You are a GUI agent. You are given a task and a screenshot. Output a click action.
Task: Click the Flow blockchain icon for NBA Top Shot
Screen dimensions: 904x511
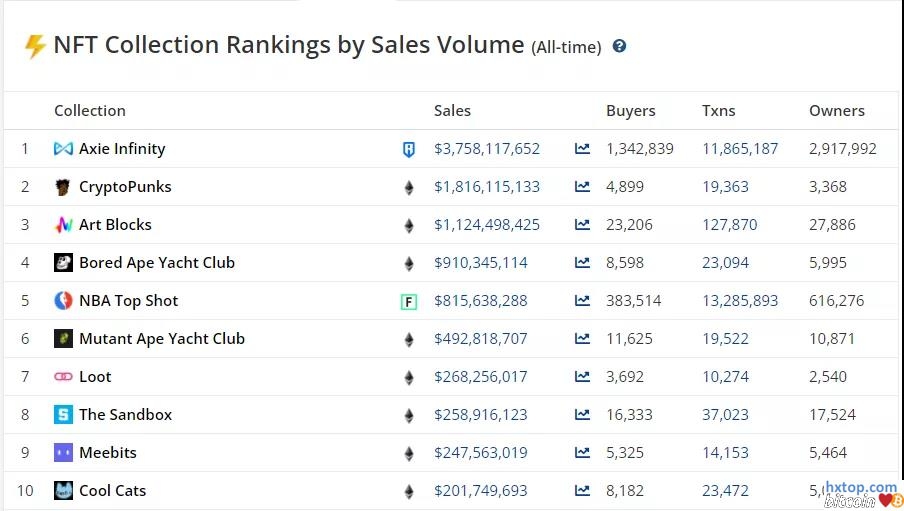coord(408,301)
